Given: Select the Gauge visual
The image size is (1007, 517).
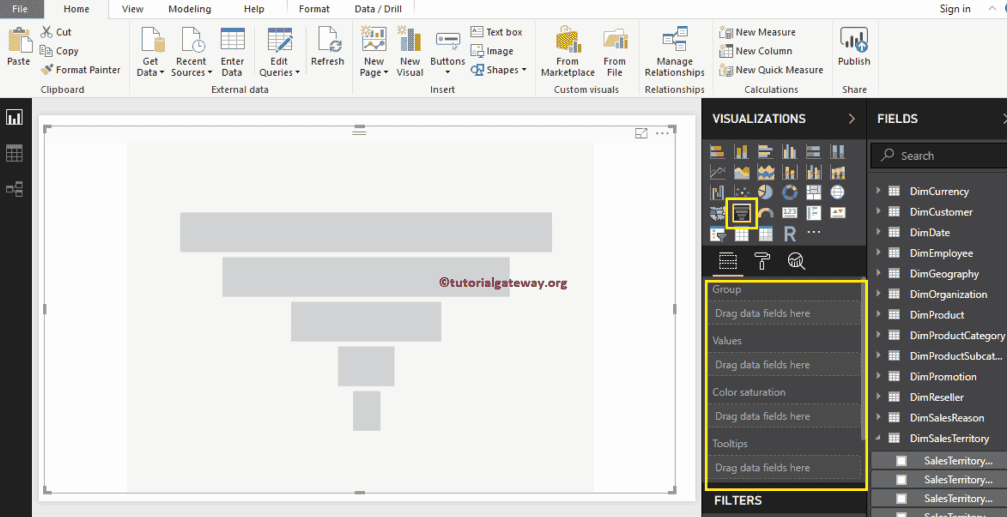Looking at the screenshot, I should coord(766,213).
